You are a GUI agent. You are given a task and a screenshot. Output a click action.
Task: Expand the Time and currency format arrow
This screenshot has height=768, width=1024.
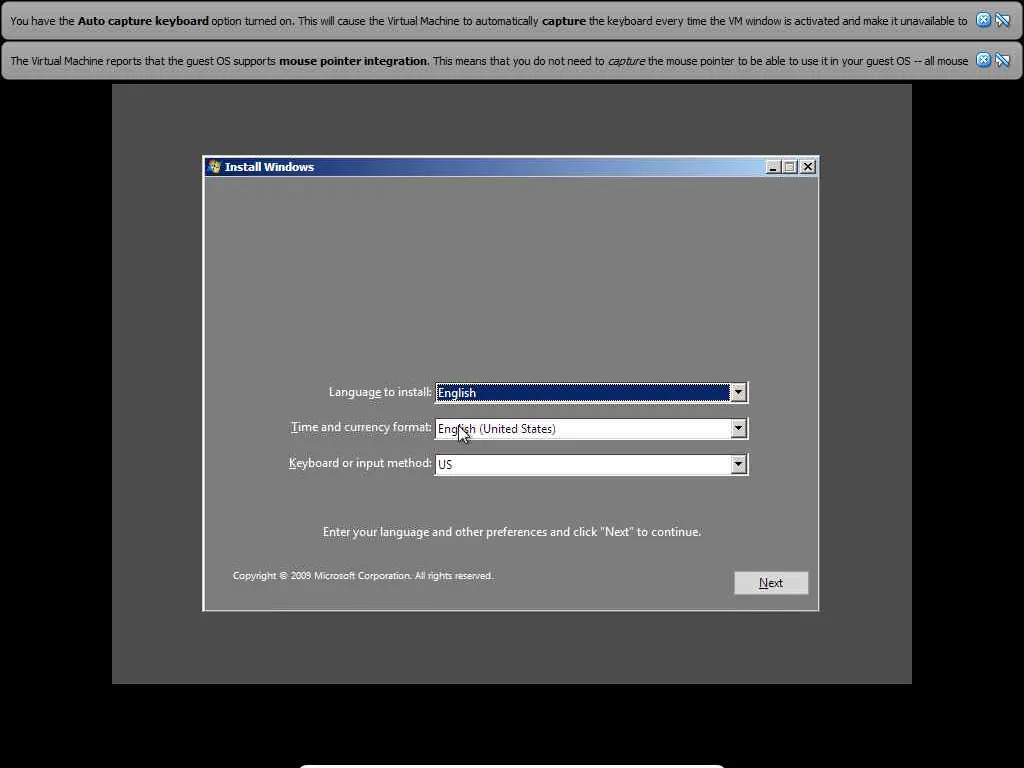pyautogui.click(x=738, y=428)
